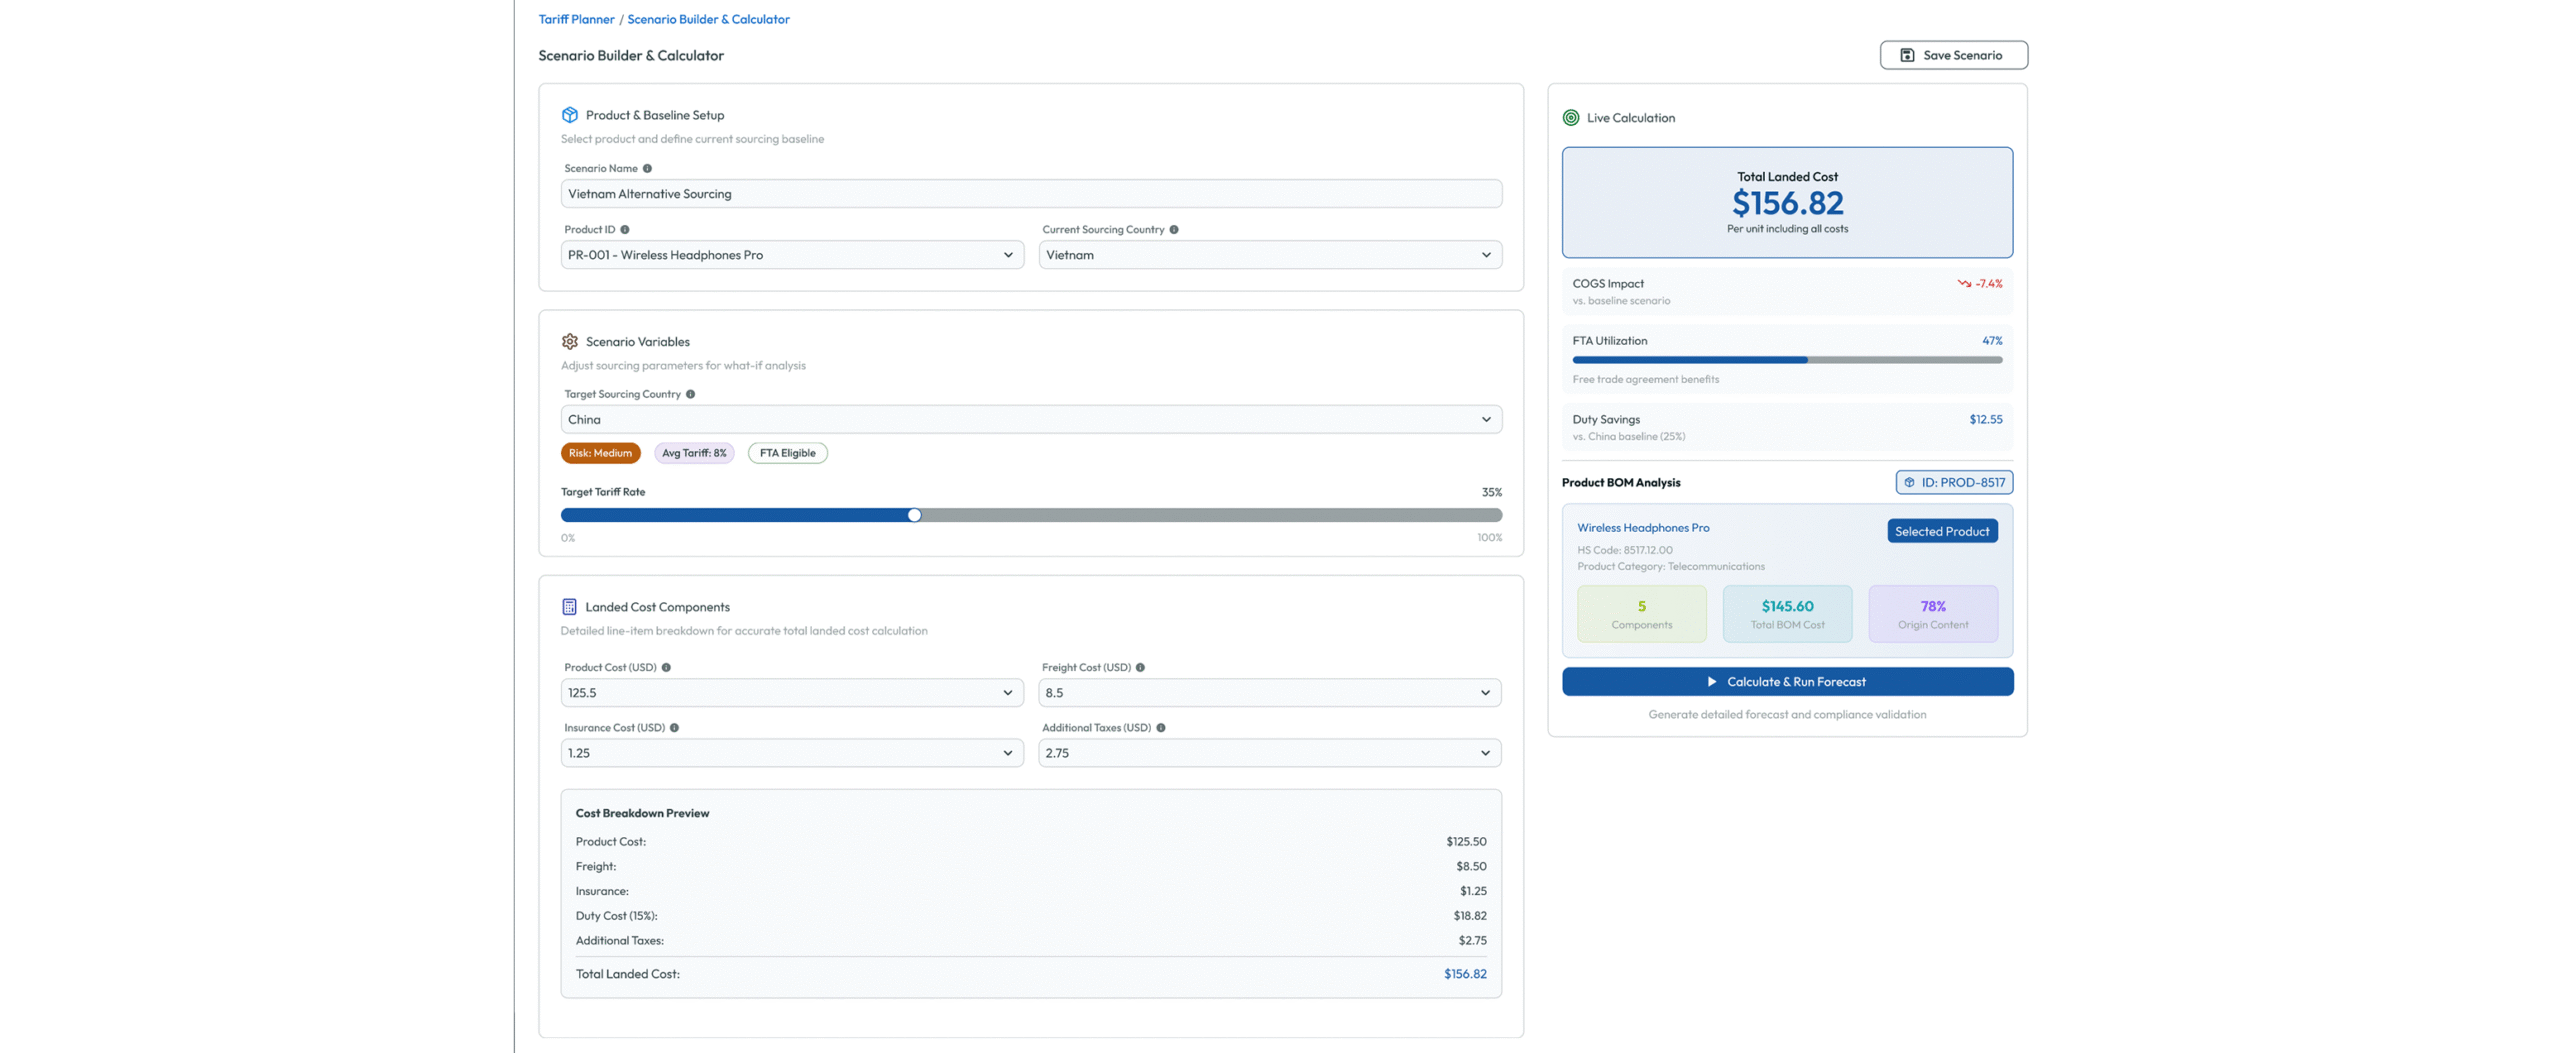This screenshot has width=2560, height=1053.
Task: Click the ID: PROD-8517 badge
Action: [x=1954, y=482]
